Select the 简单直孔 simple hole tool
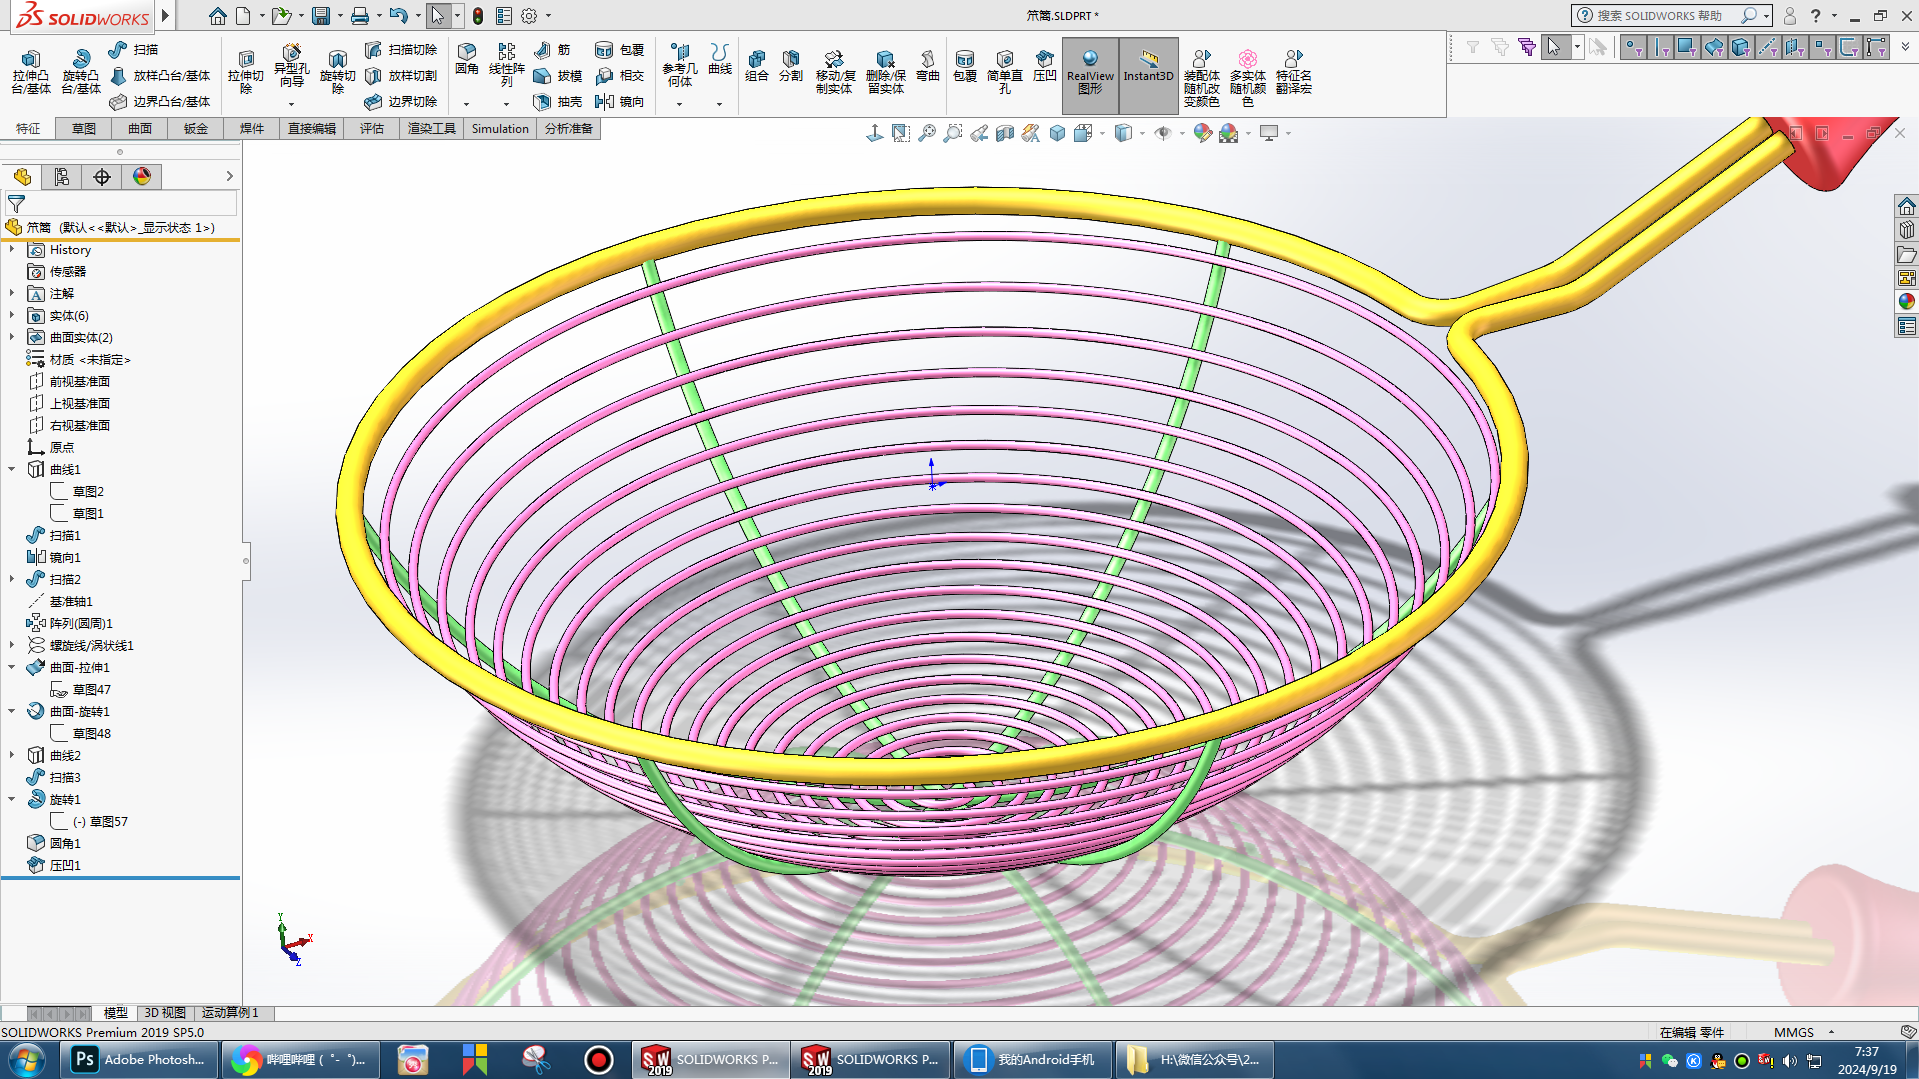Image resolution: width=1919 pixels, height=1079 pixels. pos(1005,72)
